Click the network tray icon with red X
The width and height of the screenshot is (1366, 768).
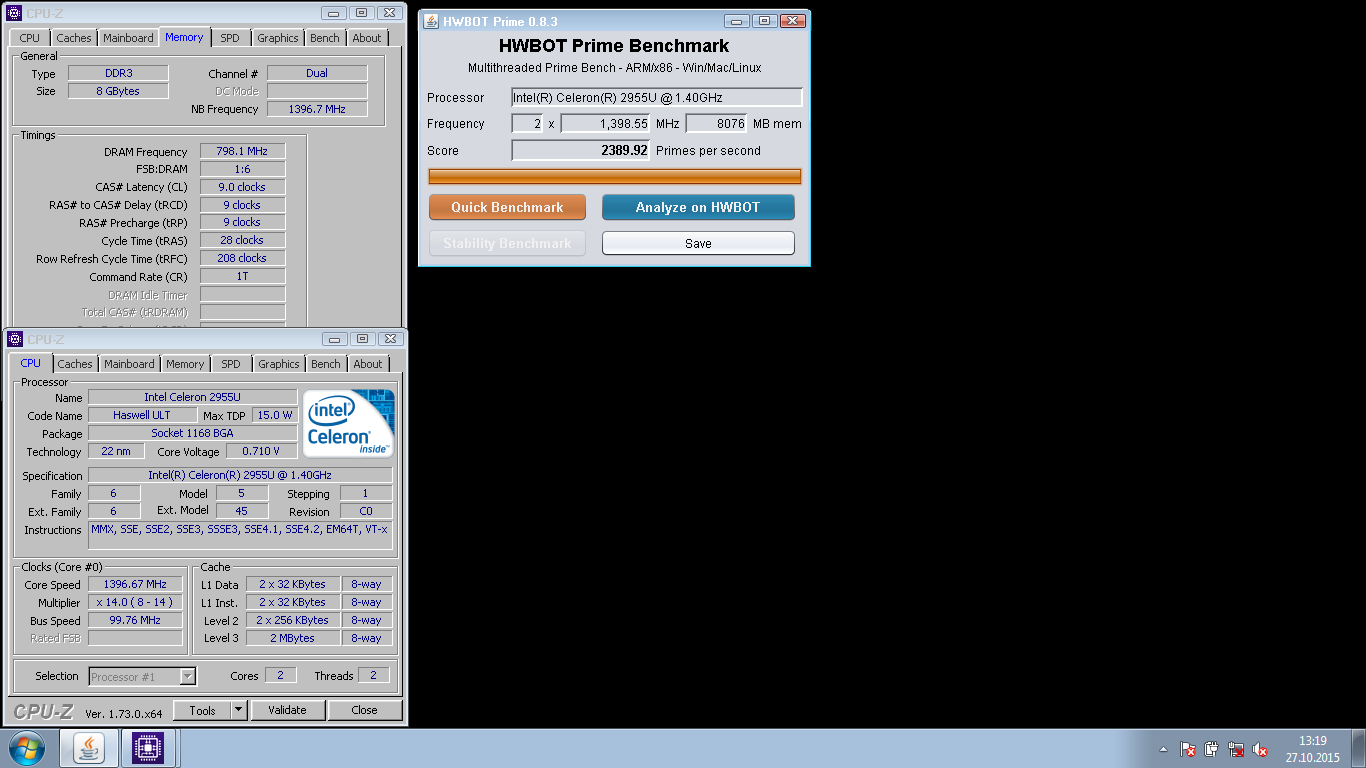(1236, 749)
